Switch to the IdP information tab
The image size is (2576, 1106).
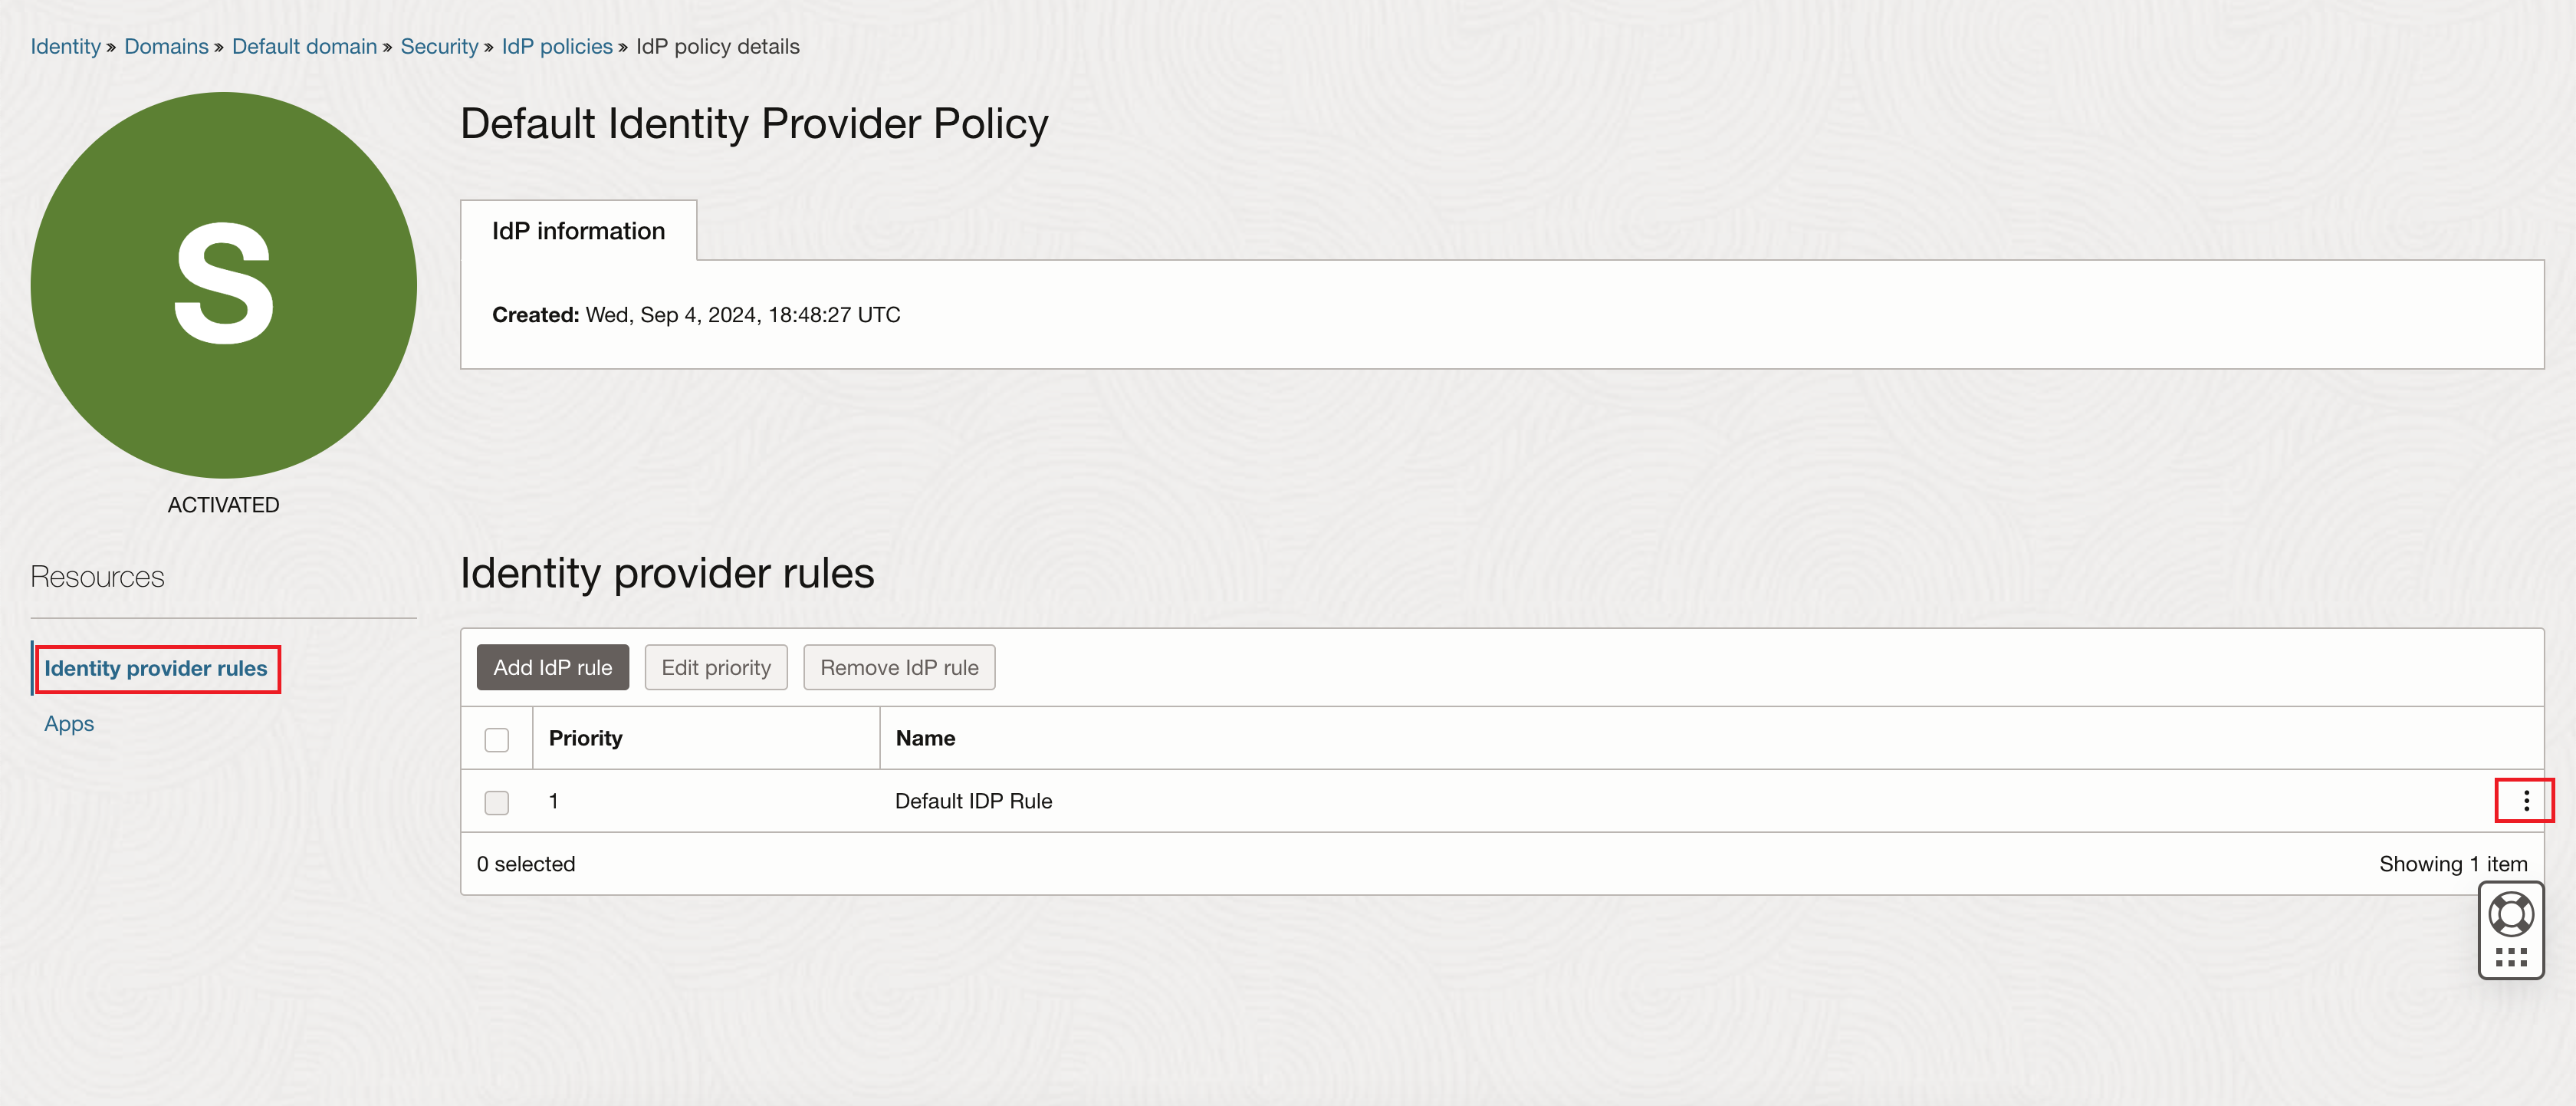[577, 230]
